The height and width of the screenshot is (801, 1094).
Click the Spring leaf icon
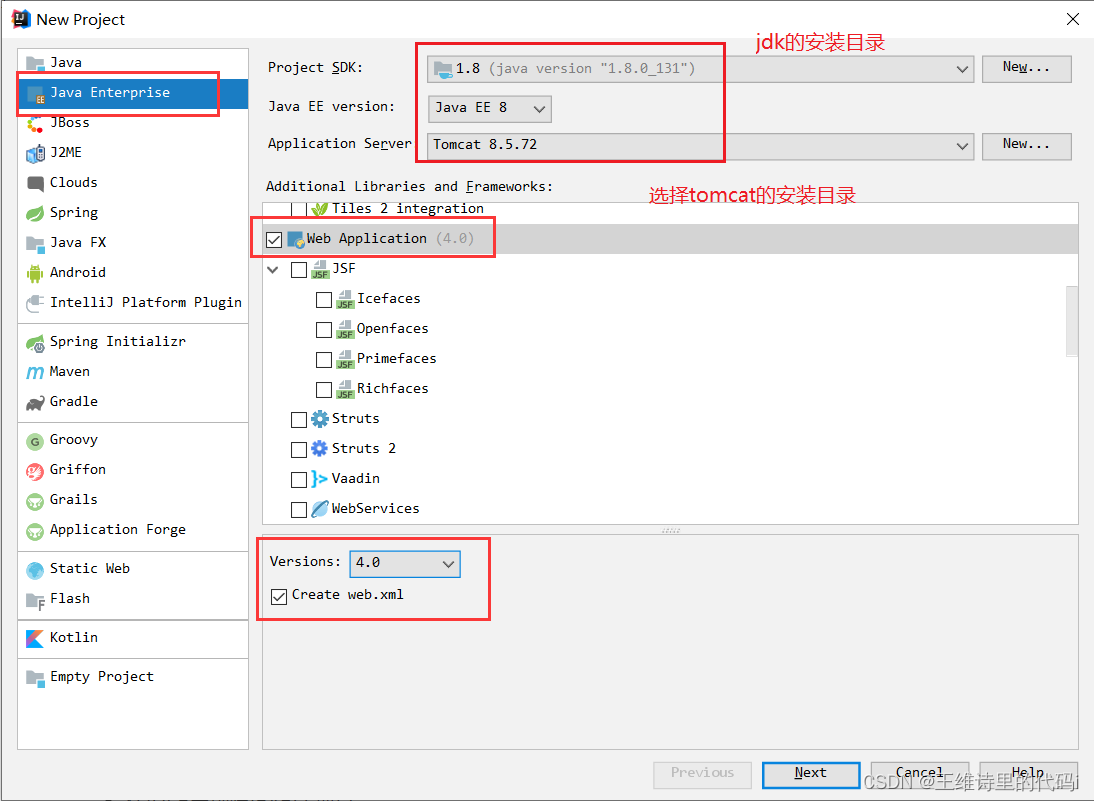point(35,213)
